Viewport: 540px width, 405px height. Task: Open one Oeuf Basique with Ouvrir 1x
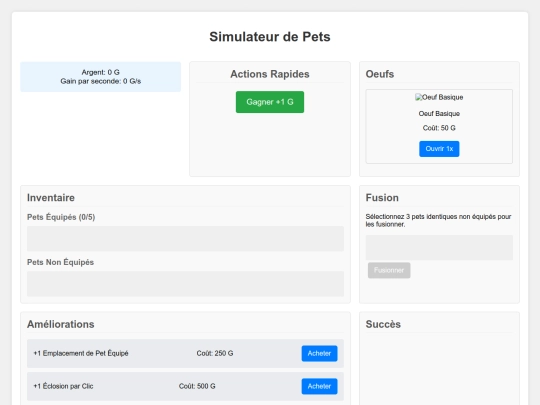439,149
